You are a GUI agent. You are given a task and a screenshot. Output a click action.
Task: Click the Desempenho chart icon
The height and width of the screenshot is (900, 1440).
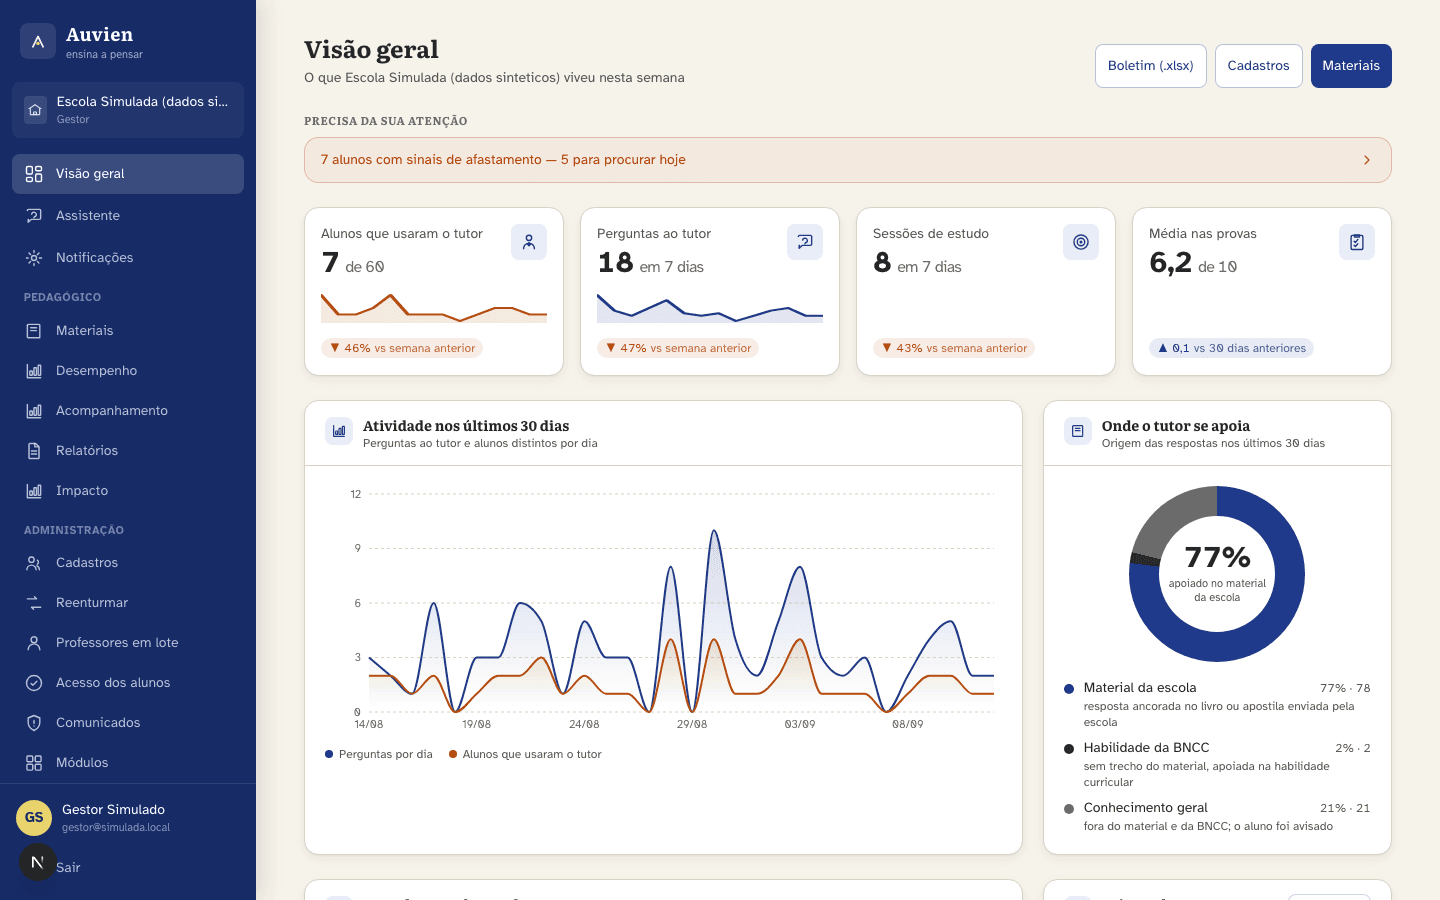point(34,371)
